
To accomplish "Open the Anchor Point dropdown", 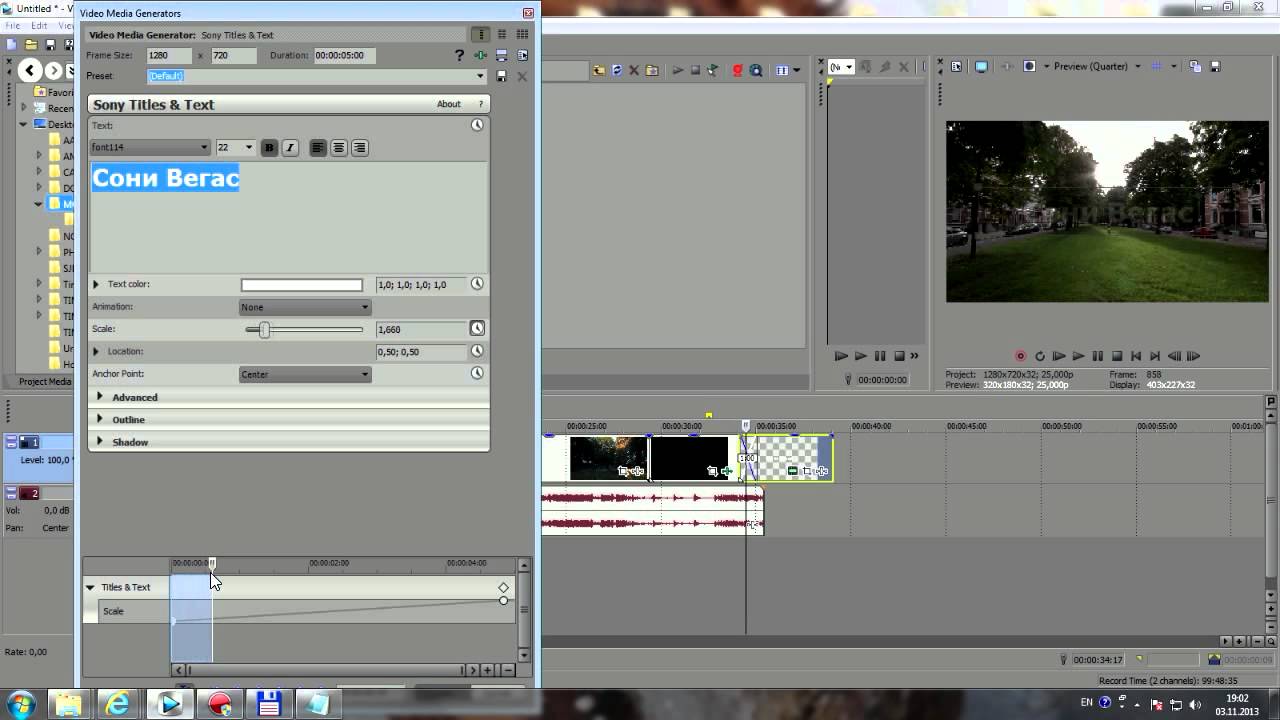I will [305, 374].
